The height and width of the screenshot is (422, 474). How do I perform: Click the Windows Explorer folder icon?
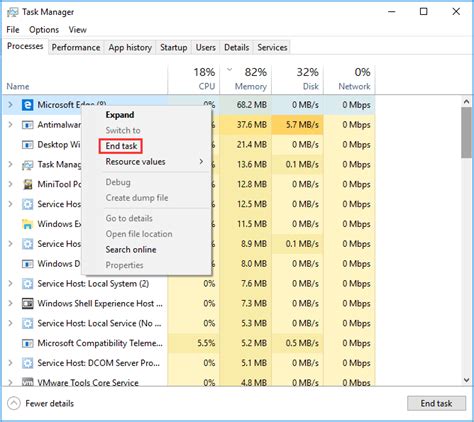coord(27,224)
